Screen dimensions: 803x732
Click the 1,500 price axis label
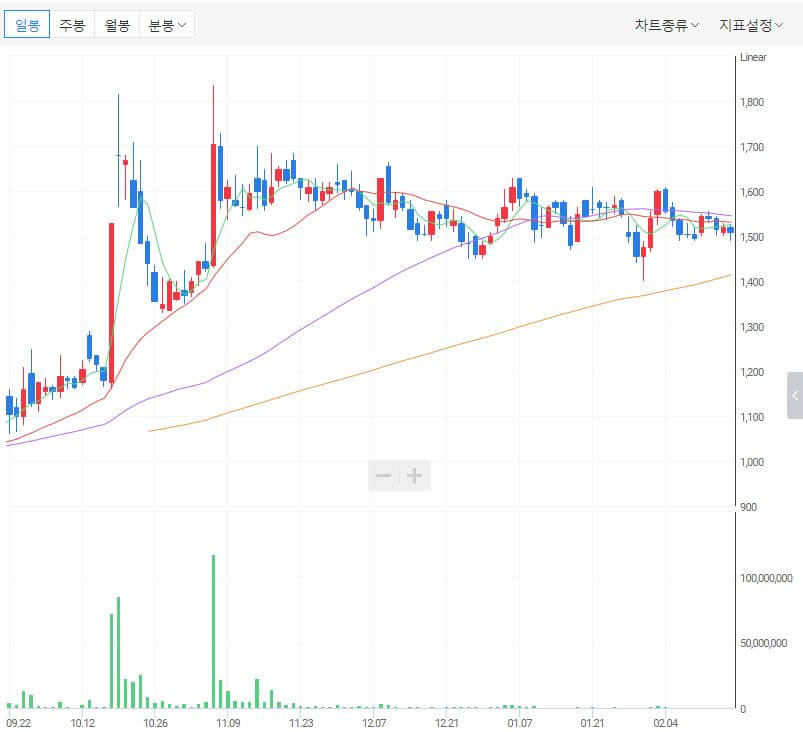click(x=752, y=237)
